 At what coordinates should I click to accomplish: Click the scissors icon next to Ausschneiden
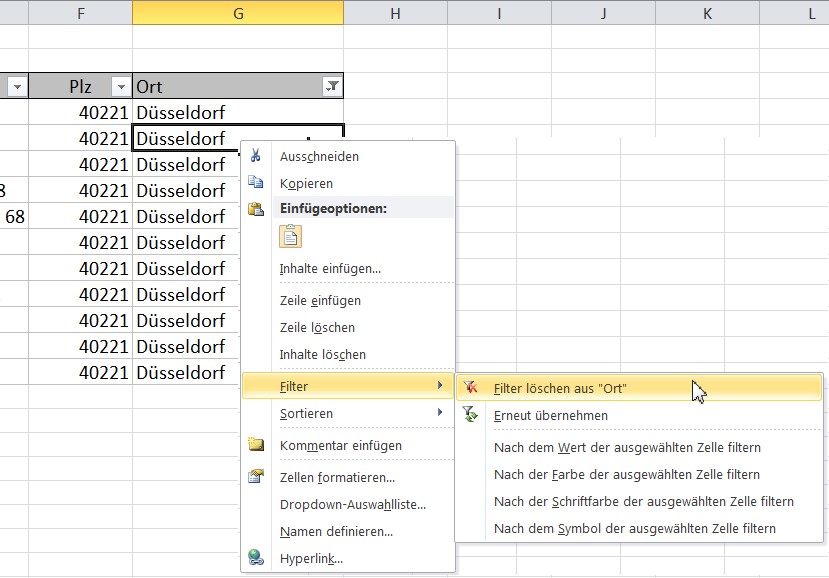pyautogui.click(x=255, y=155)
